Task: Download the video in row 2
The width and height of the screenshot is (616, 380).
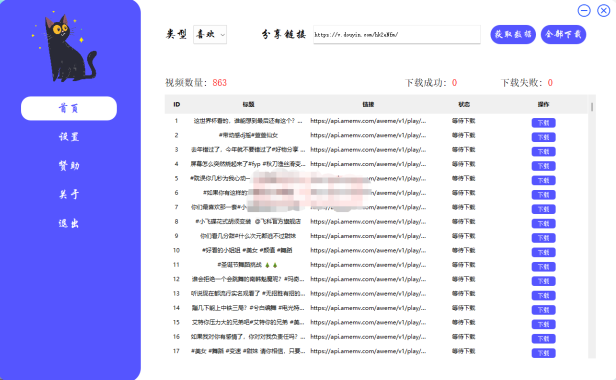Action: point(543,137)
